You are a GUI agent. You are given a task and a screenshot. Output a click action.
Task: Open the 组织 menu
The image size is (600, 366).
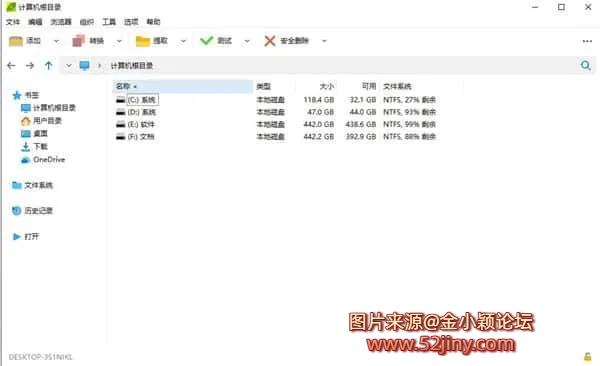pyautogui.click(x=86, y=22)
